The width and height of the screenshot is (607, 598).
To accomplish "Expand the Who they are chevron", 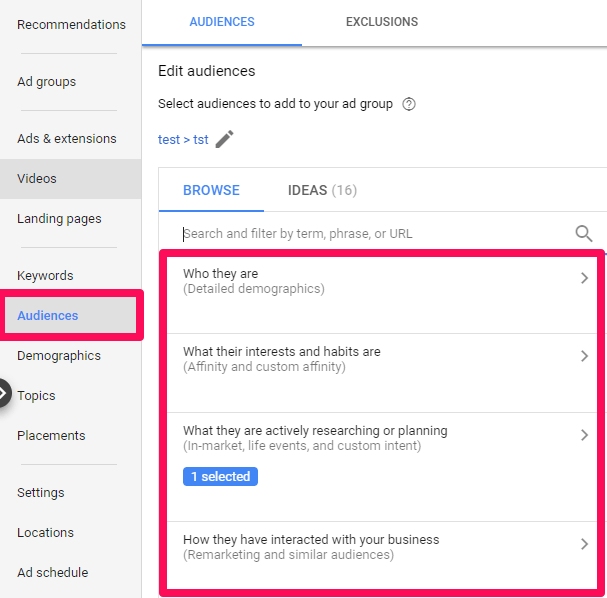I will point(585,279).
